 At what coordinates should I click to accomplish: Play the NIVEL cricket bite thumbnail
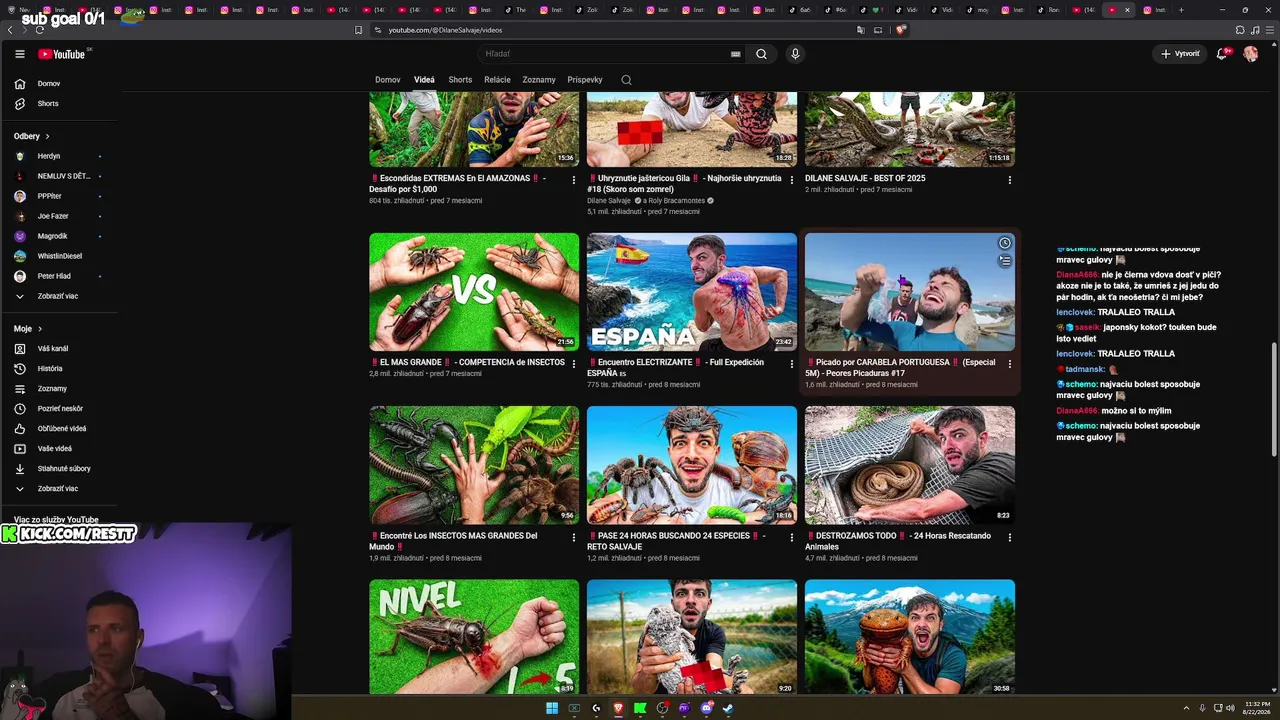coord(474,637)
